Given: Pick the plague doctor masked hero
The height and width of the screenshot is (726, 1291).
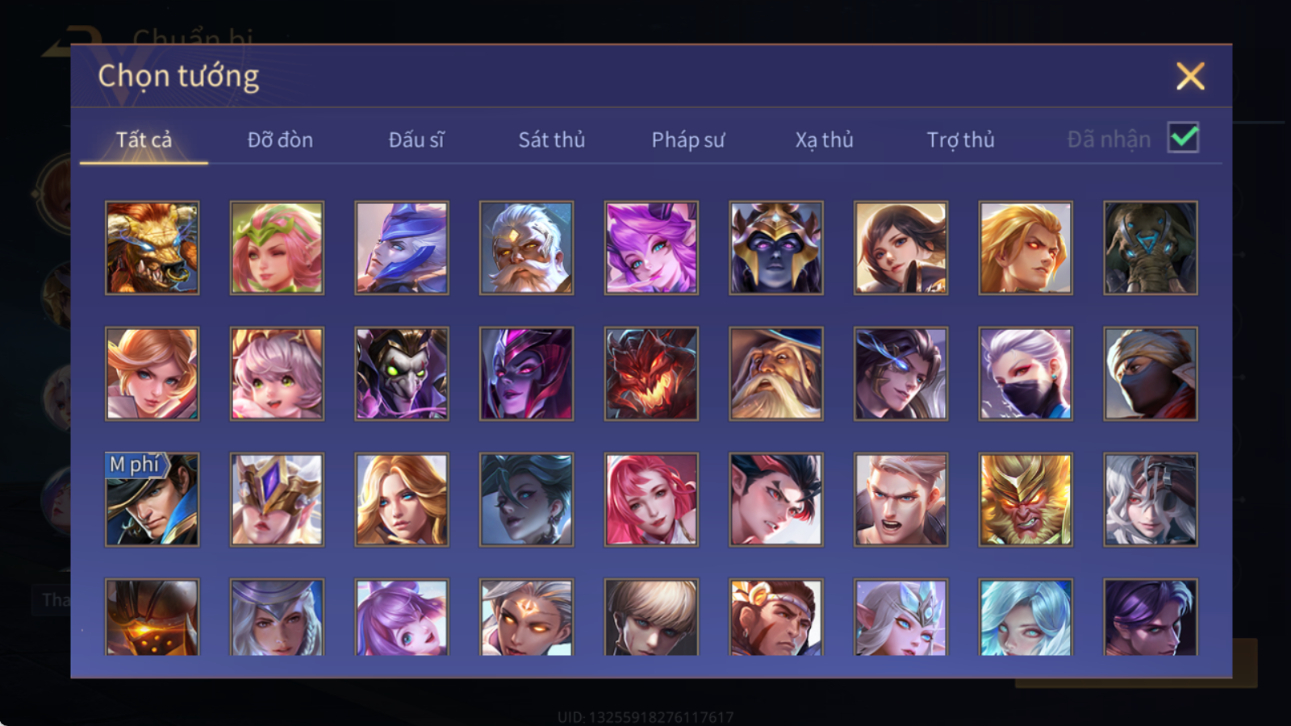Looking at the screenshot, I should pos(401,373).
